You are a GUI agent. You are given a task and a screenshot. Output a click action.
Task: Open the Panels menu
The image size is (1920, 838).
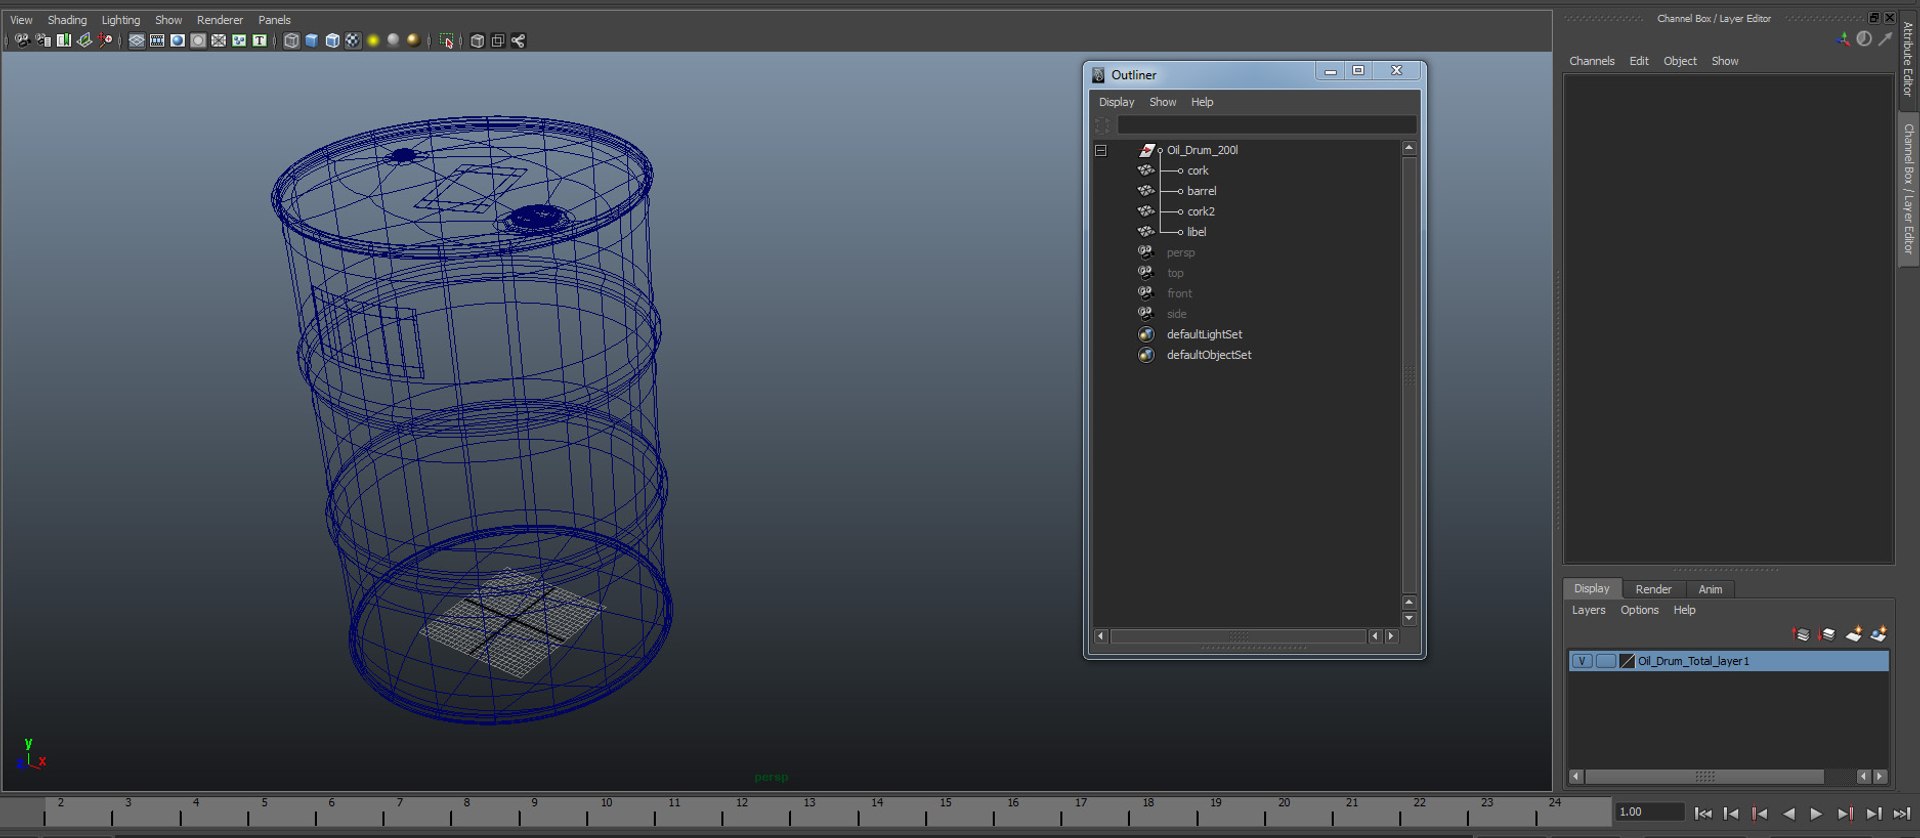click(x=274, y=20)
